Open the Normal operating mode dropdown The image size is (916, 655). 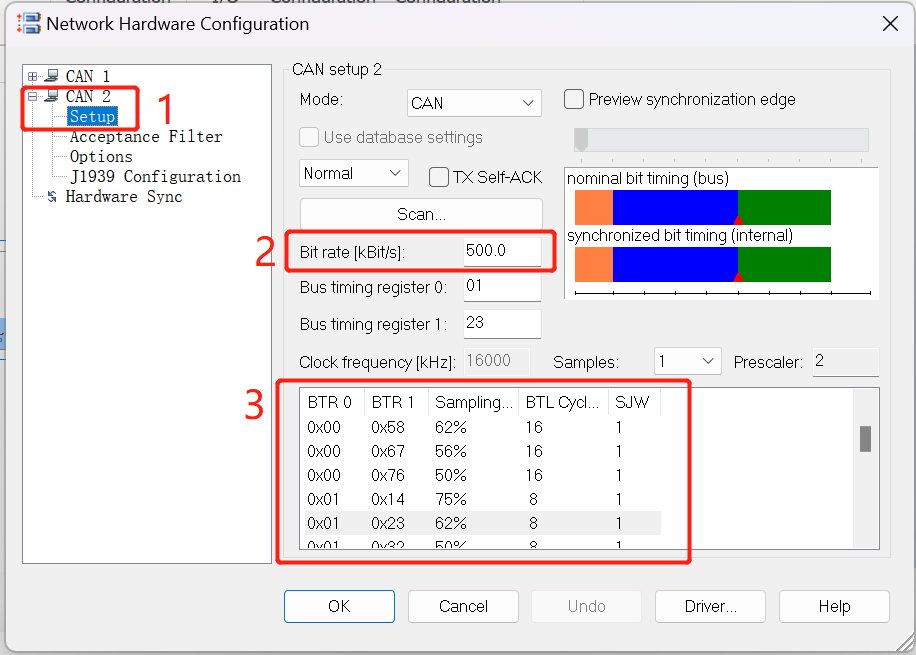(x=353, y=174)
